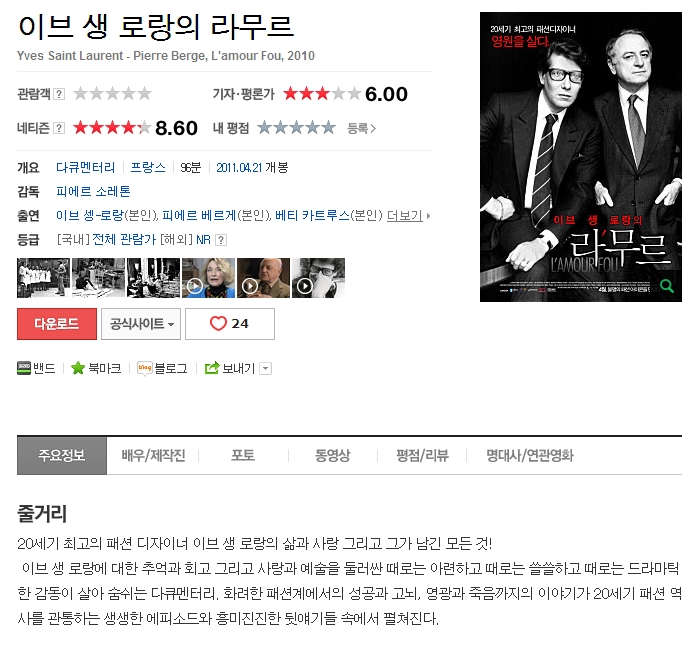Expand the 공식사이트 dropdown
The image size is (700, 645).
coord(141,324)
